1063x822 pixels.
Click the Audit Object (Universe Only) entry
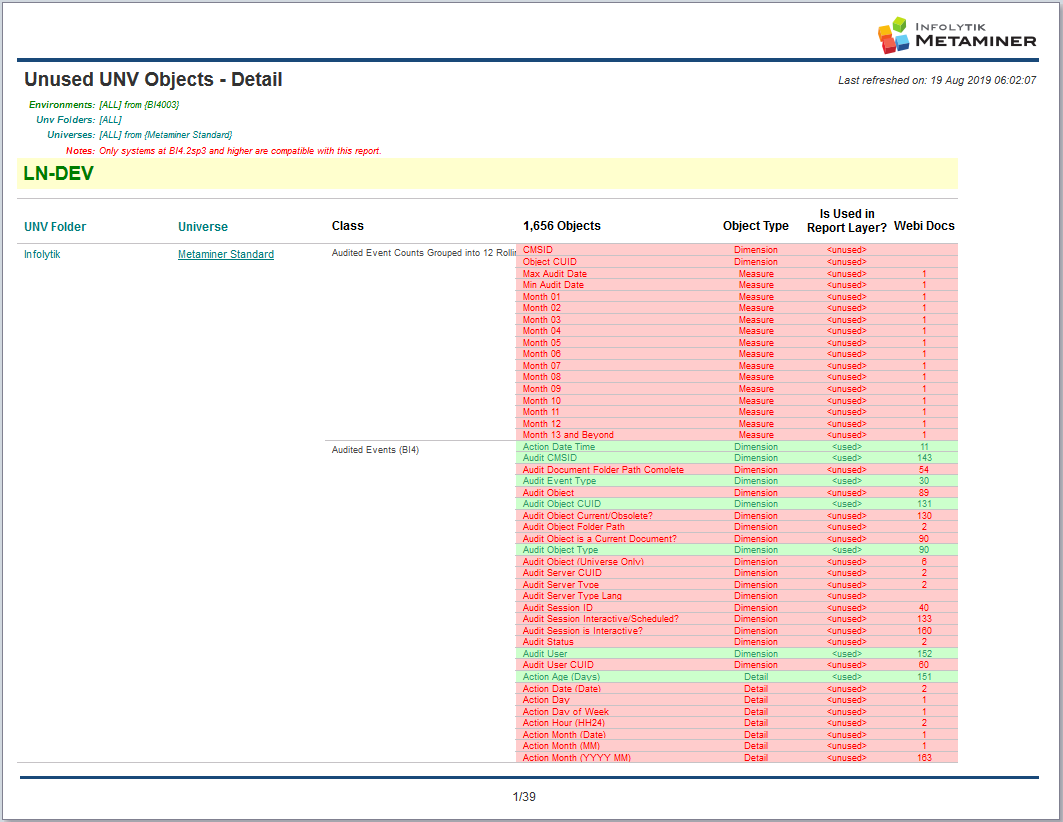click(x=583, y=562)
